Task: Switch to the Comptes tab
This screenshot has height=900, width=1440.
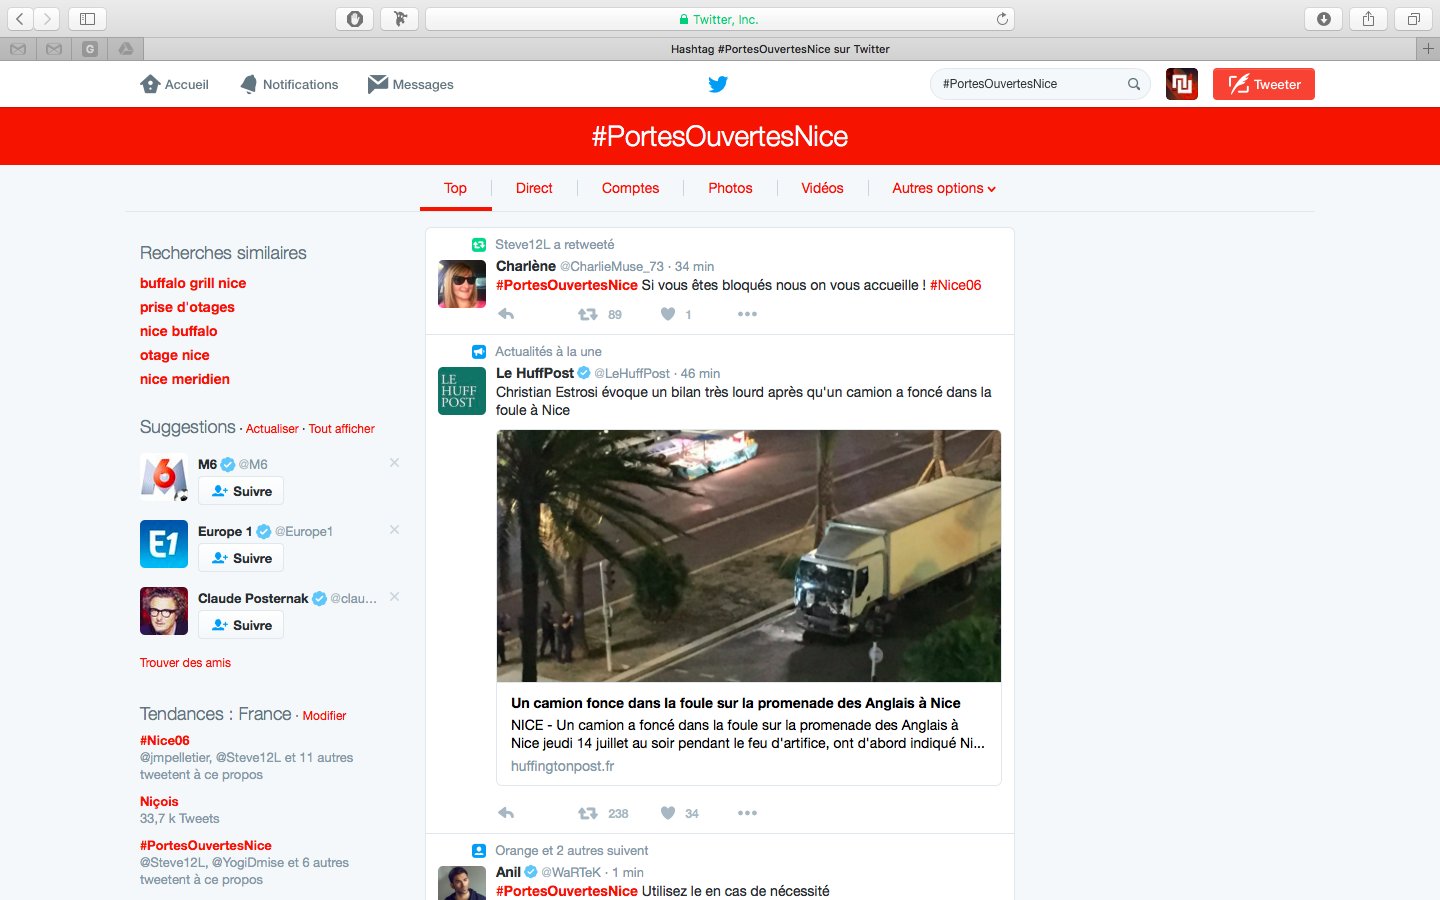Action: (630, 188)
